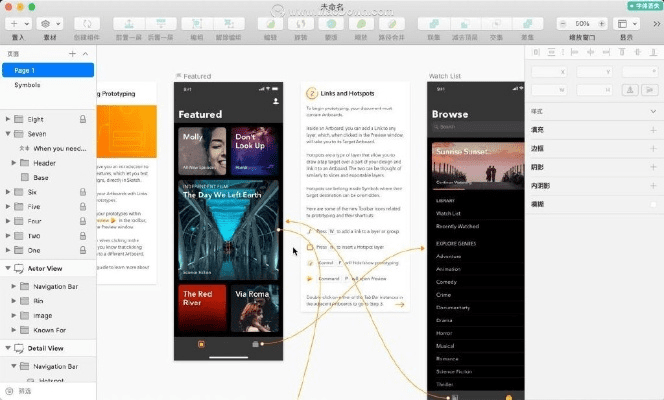Click the Insert (置入) plus button in toolbar

[18, 22]
